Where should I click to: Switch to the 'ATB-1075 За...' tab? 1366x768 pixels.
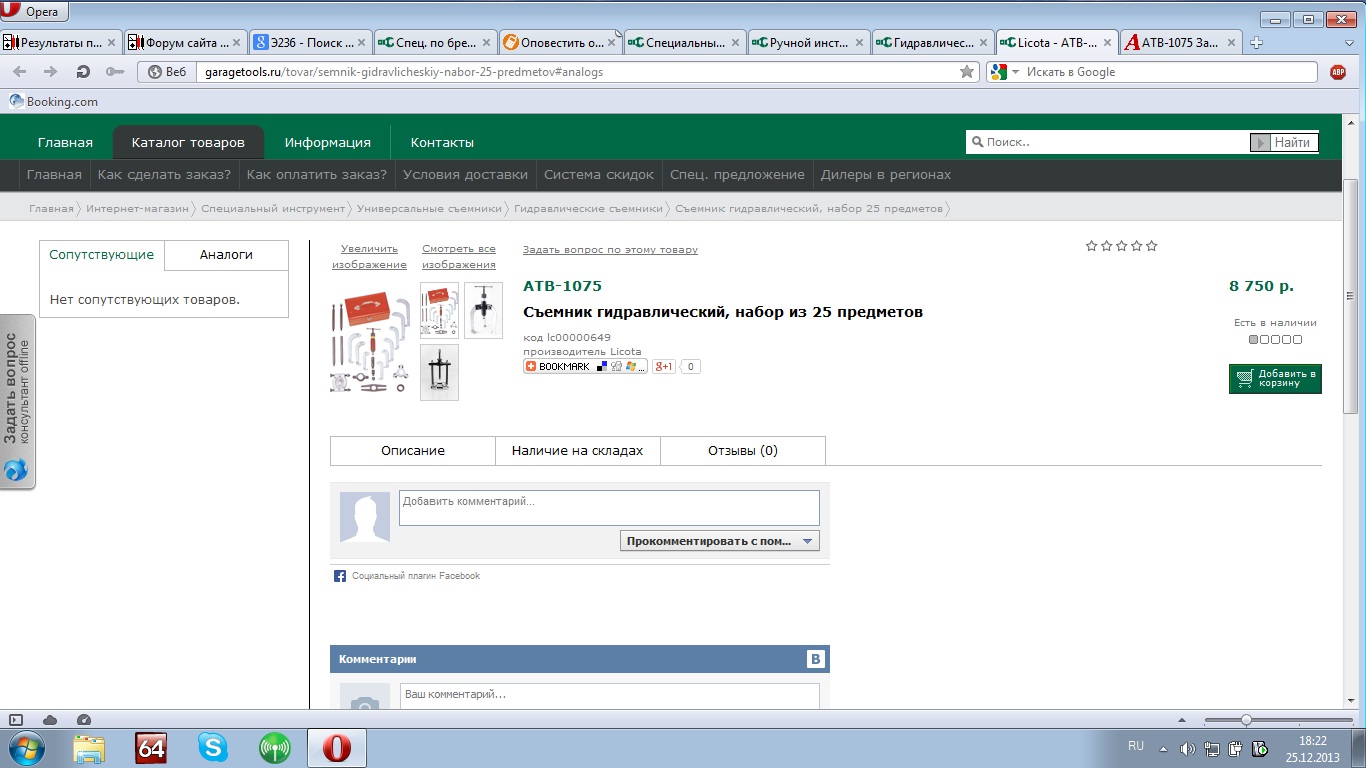1181,43
